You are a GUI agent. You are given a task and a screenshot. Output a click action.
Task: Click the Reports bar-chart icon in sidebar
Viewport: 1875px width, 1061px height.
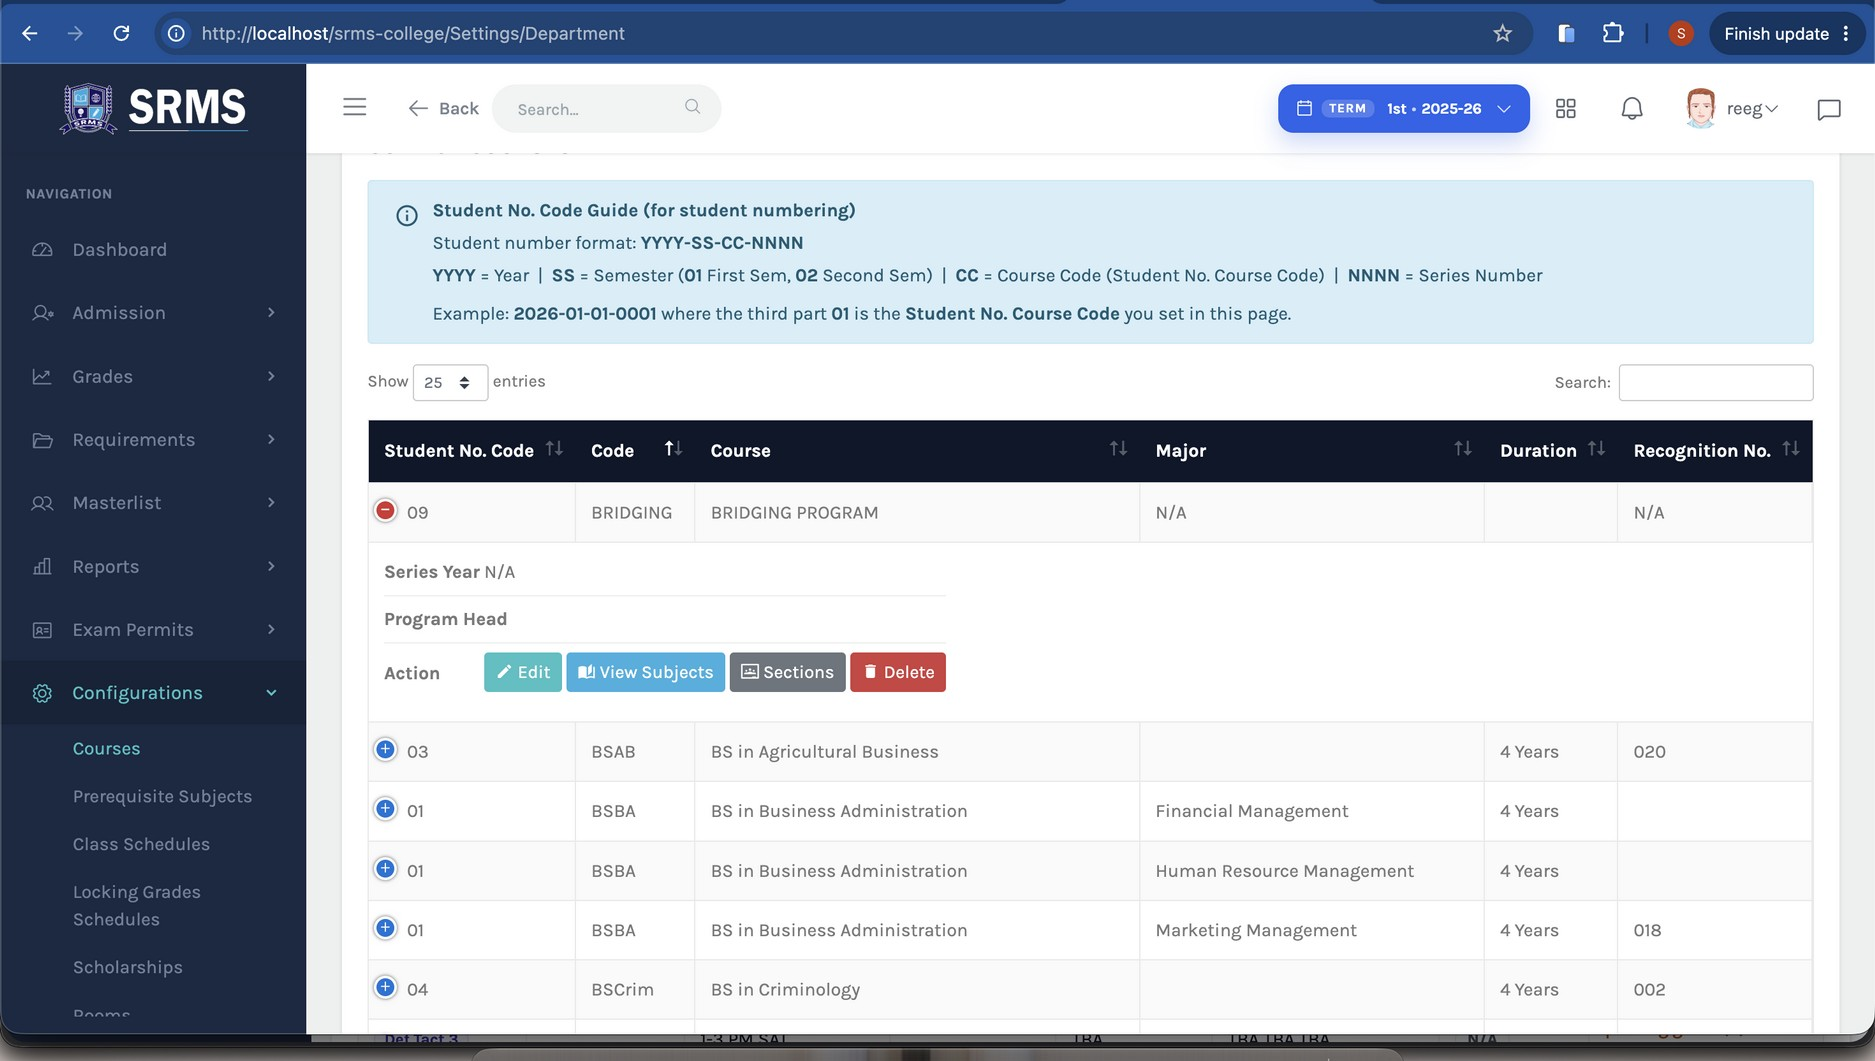coord(42,566)
